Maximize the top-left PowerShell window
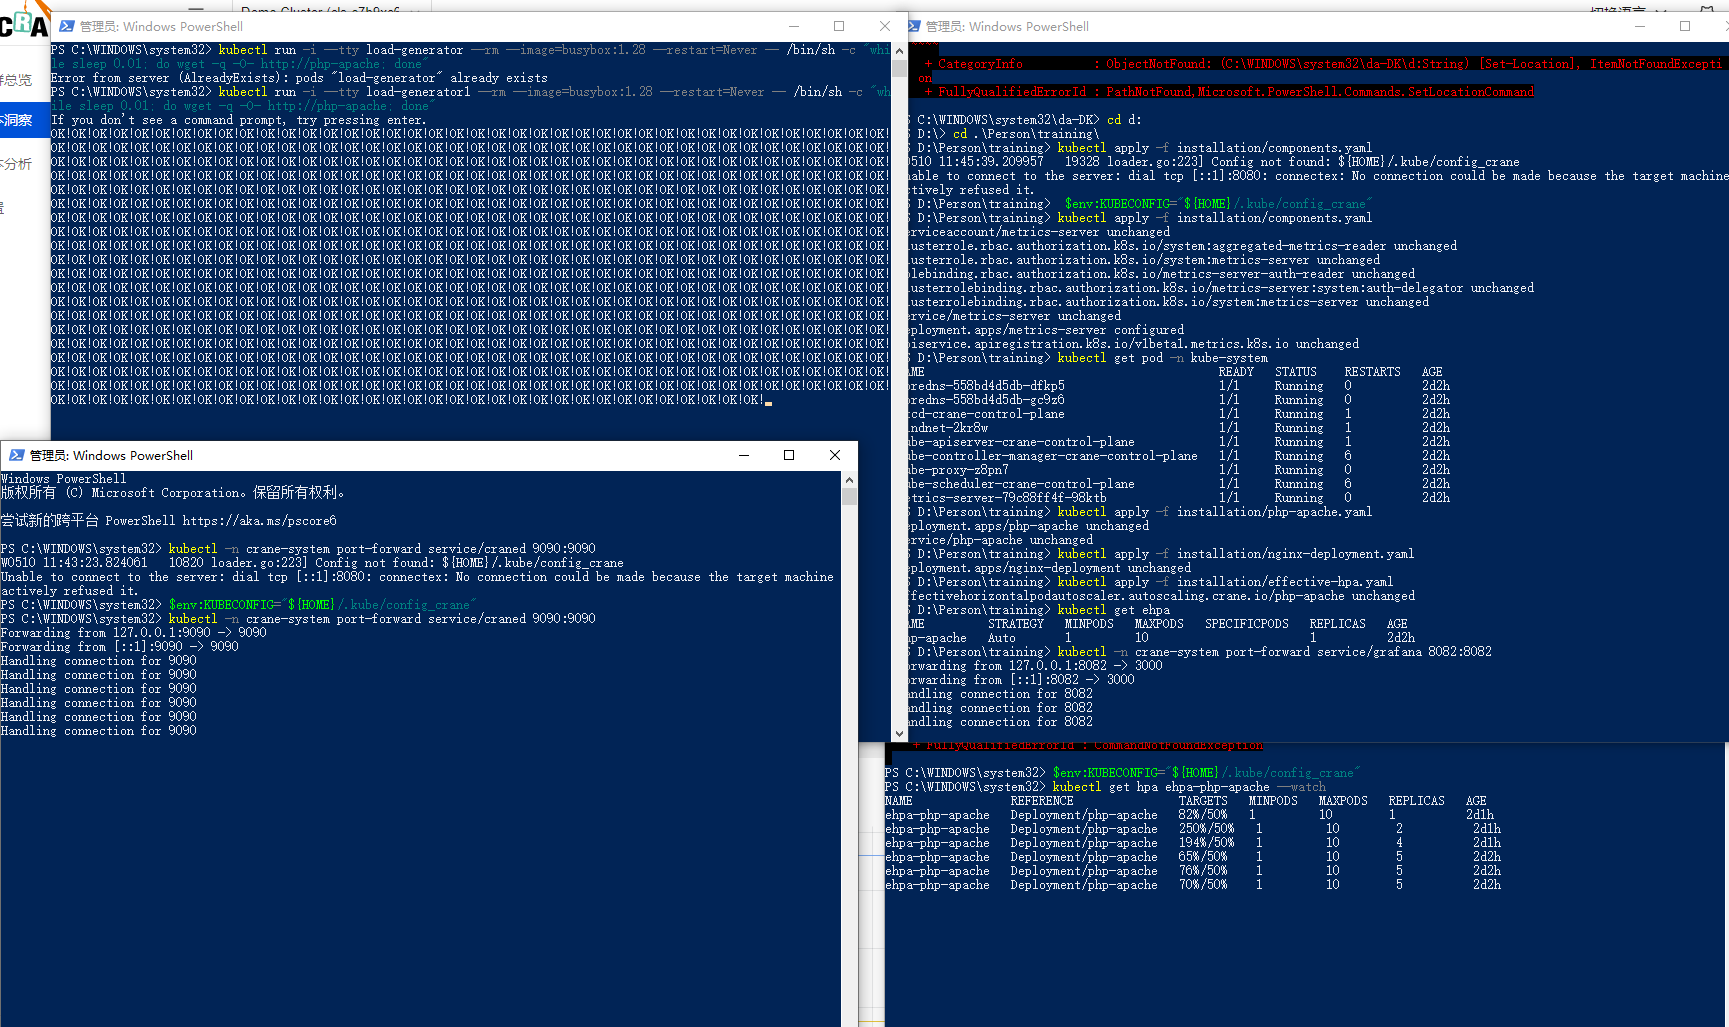 pos(839,26)
